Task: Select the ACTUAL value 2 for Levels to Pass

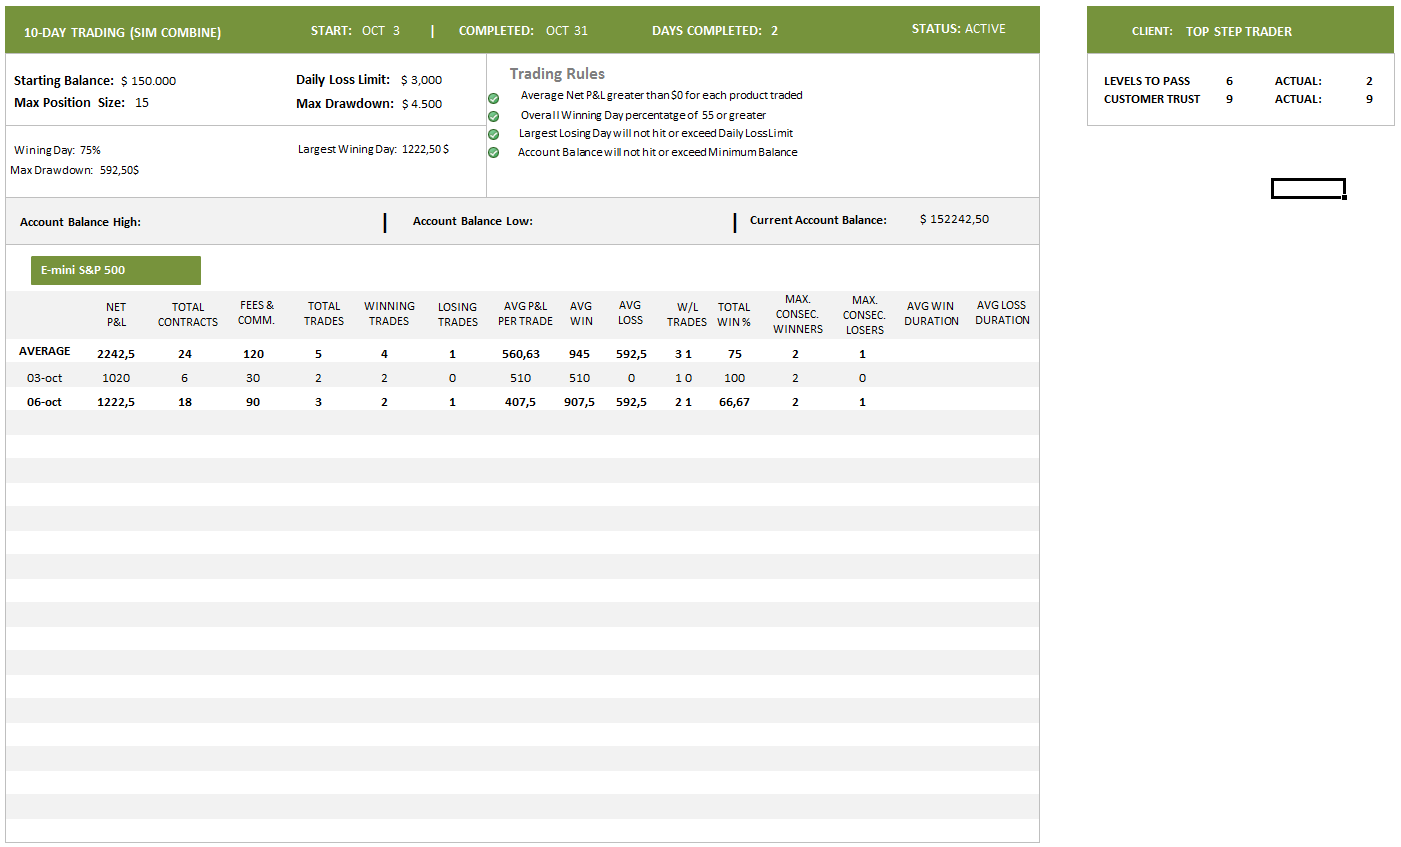Action: 1369,81
